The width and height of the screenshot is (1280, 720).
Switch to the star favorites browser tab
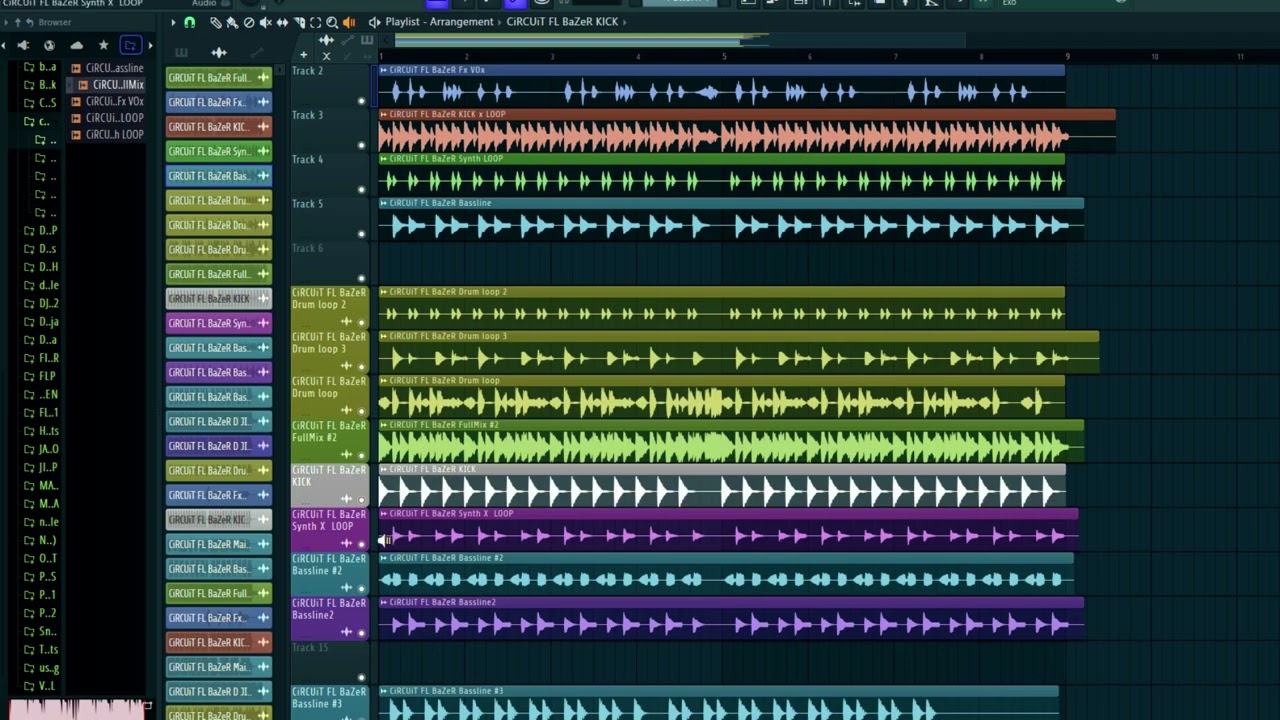pos(103,45)
